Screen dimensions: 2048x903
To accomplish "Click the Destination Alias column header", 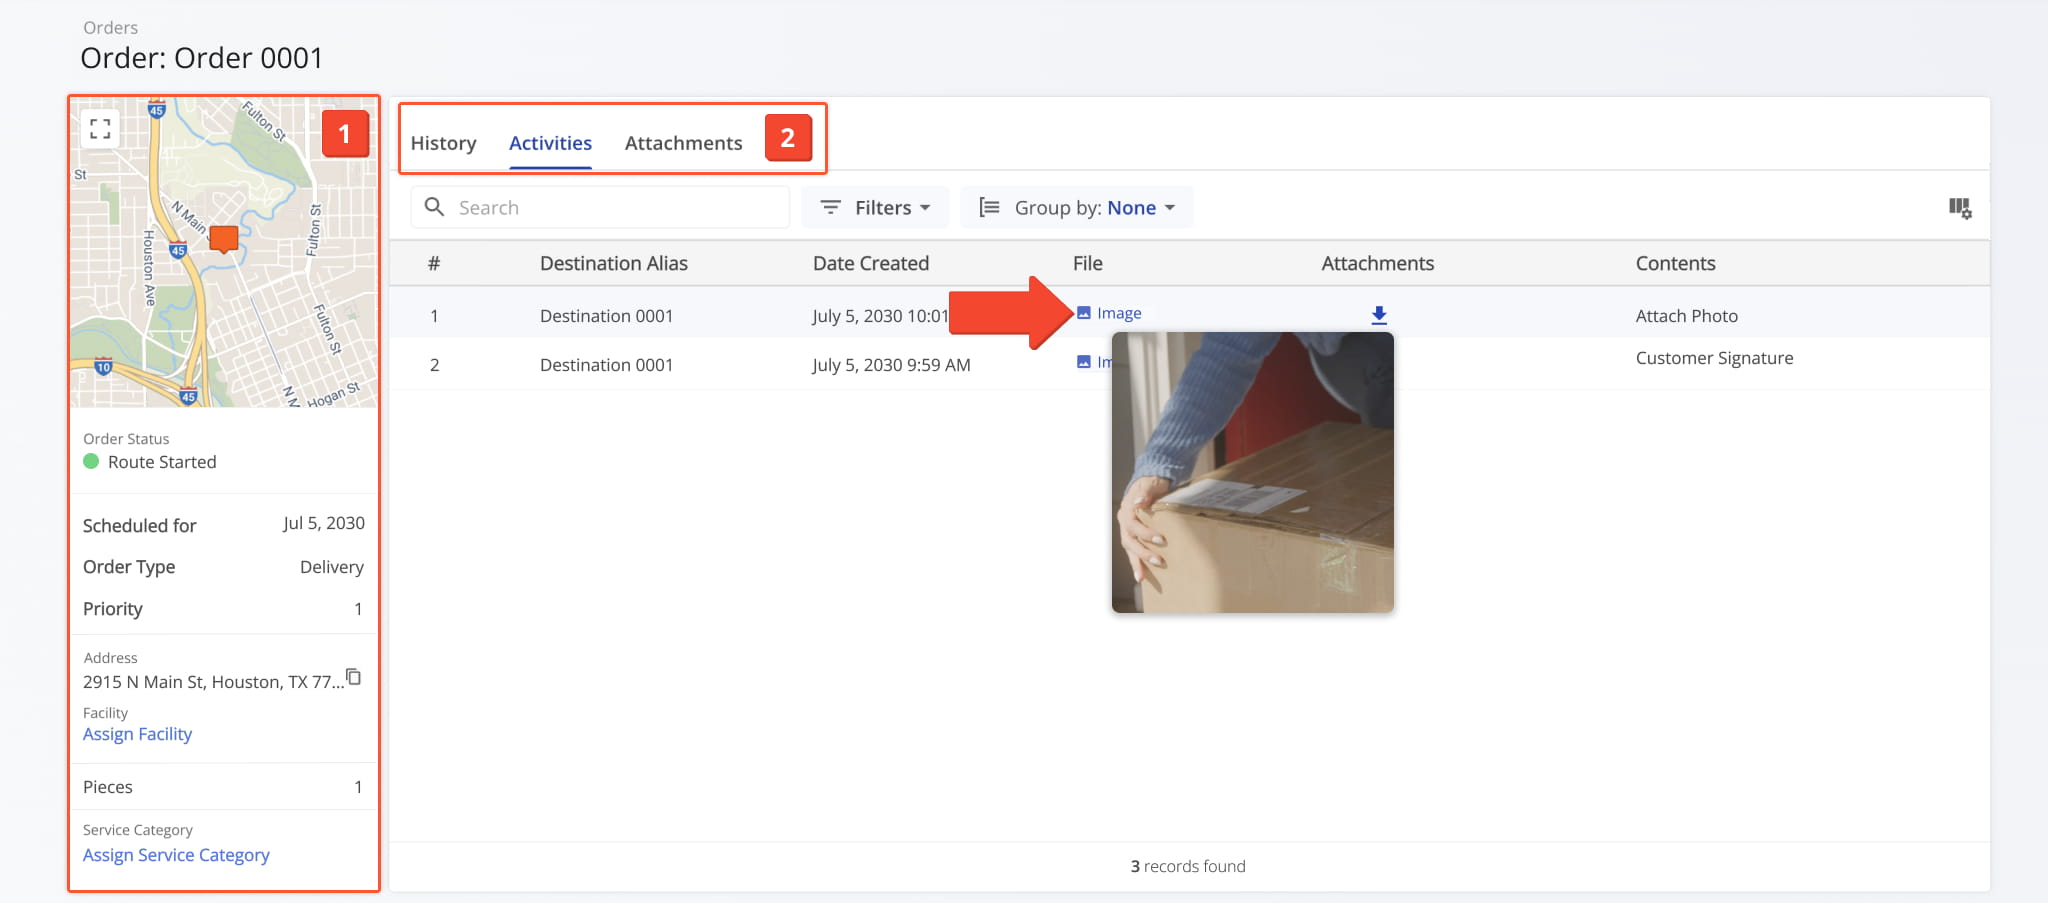I will click(613, 263).
